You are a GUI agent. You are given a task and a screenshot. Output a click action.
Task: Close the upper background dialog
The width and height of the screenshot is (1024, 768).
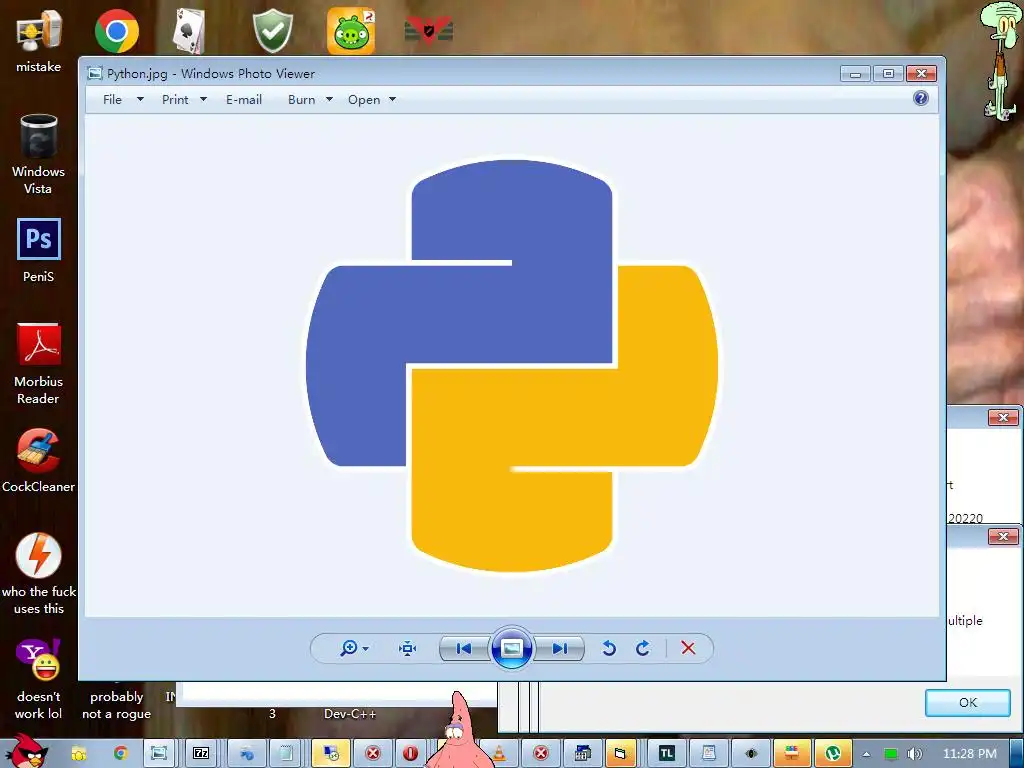[x=1002, y=417]
